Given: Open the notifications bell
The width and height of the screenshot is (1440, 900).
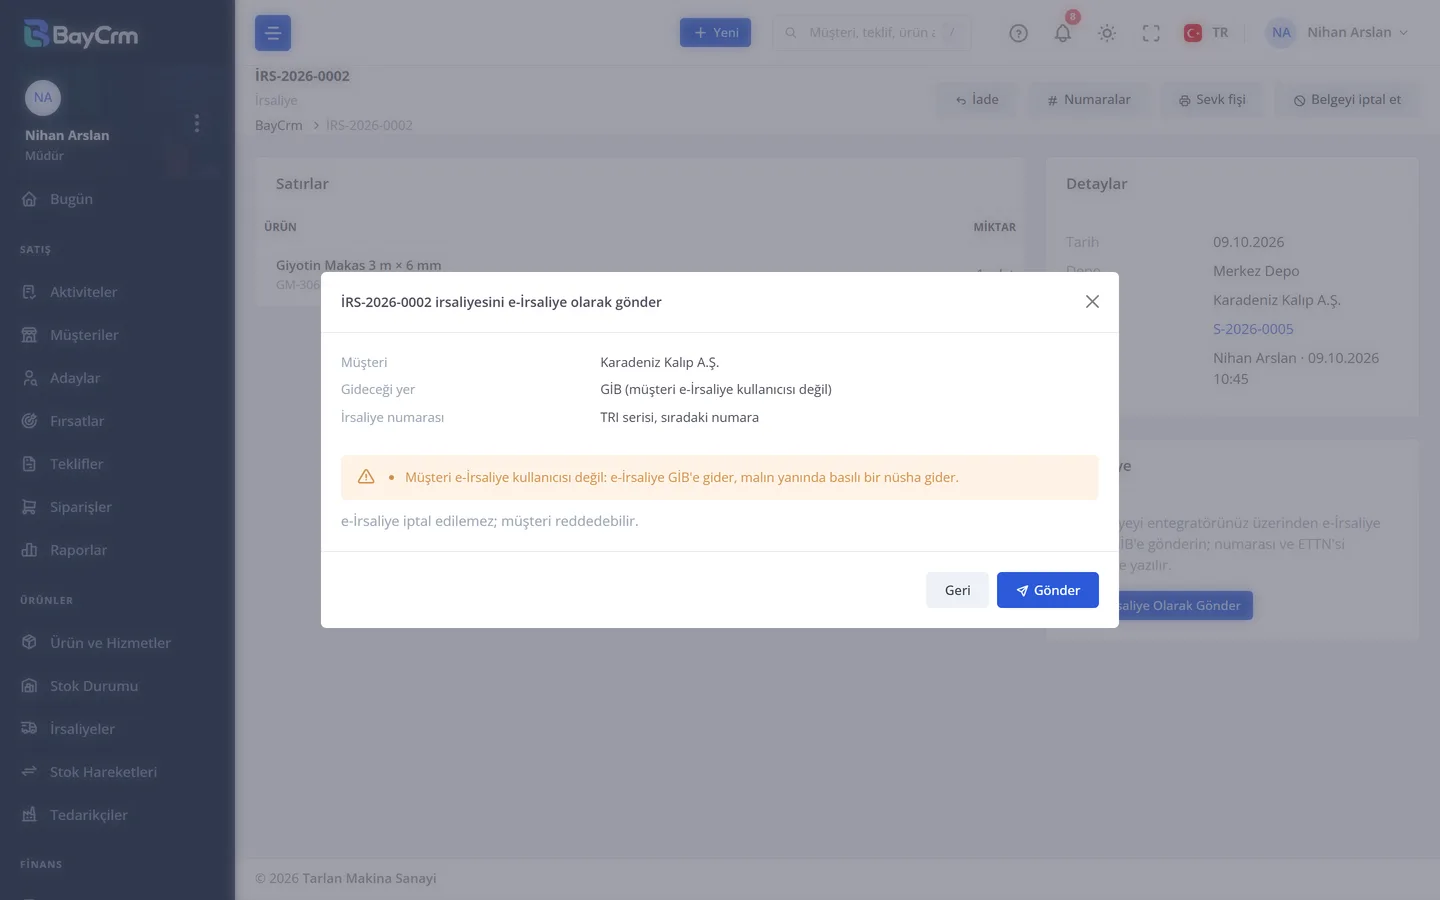Looking at the screenshot, I should [1063, 33].
